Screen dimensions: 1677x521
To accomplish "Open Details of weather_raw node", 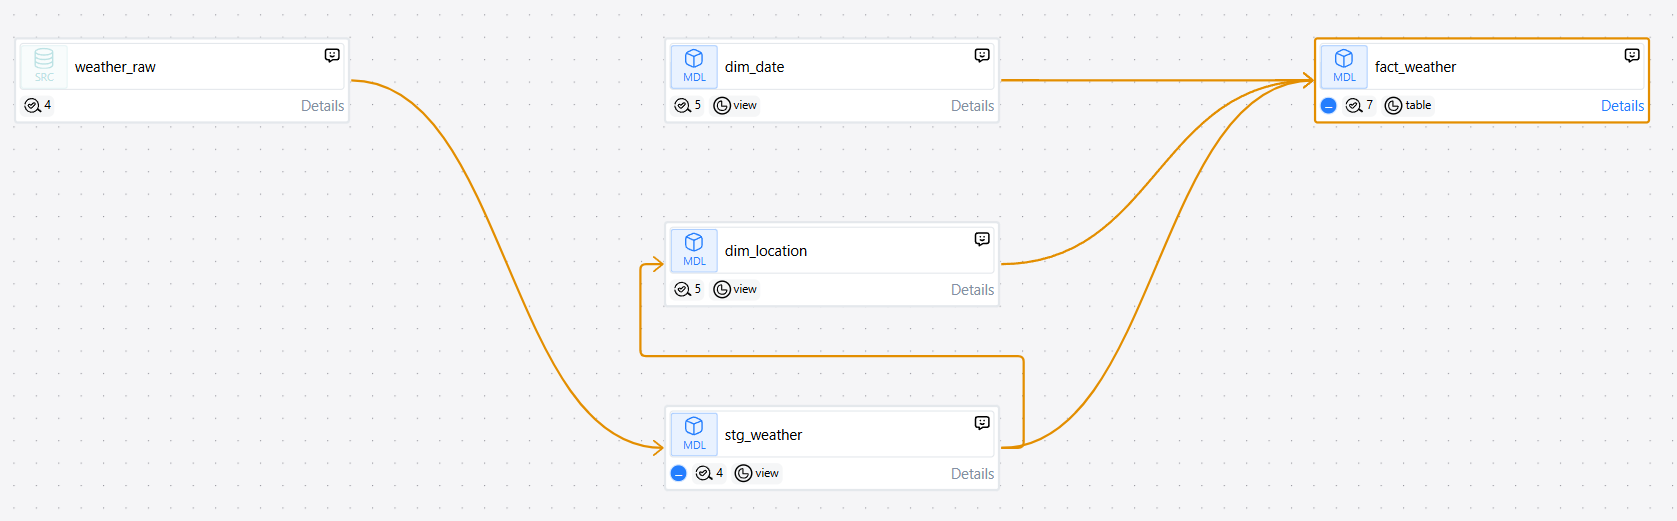I will [x=322, y=106].
